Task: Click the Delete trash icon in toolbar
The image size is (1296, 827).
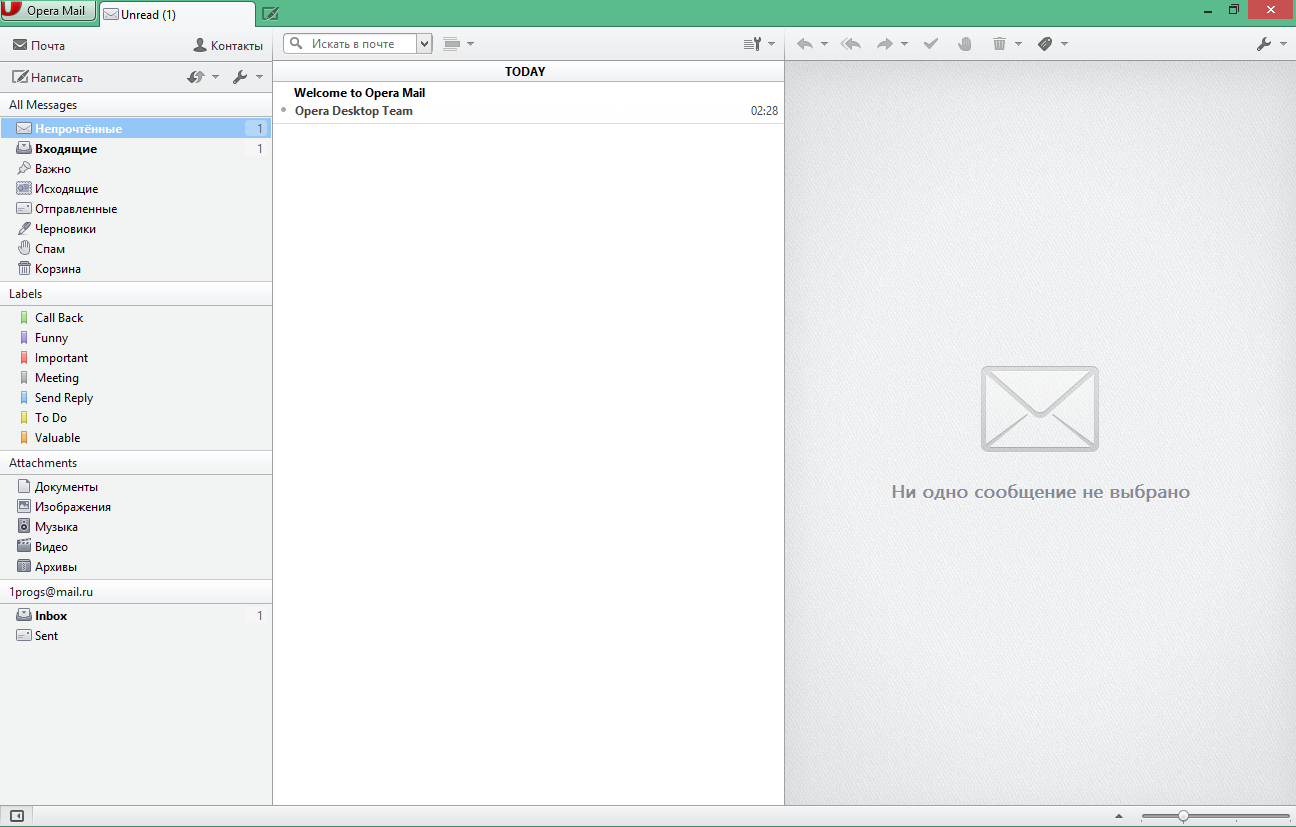Action: 999,44
